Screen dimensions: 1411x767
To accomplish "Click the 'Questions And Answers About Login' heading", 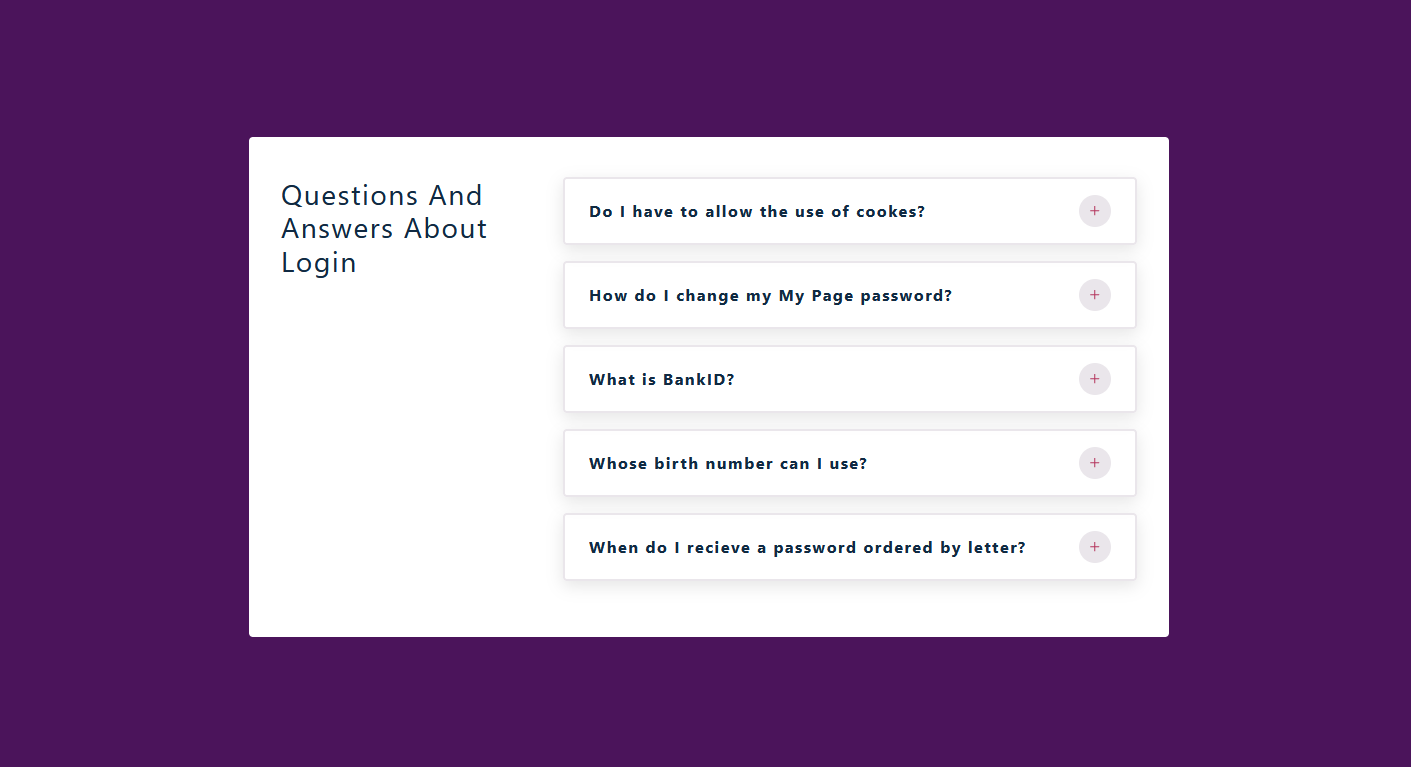I will pos(384,228).
